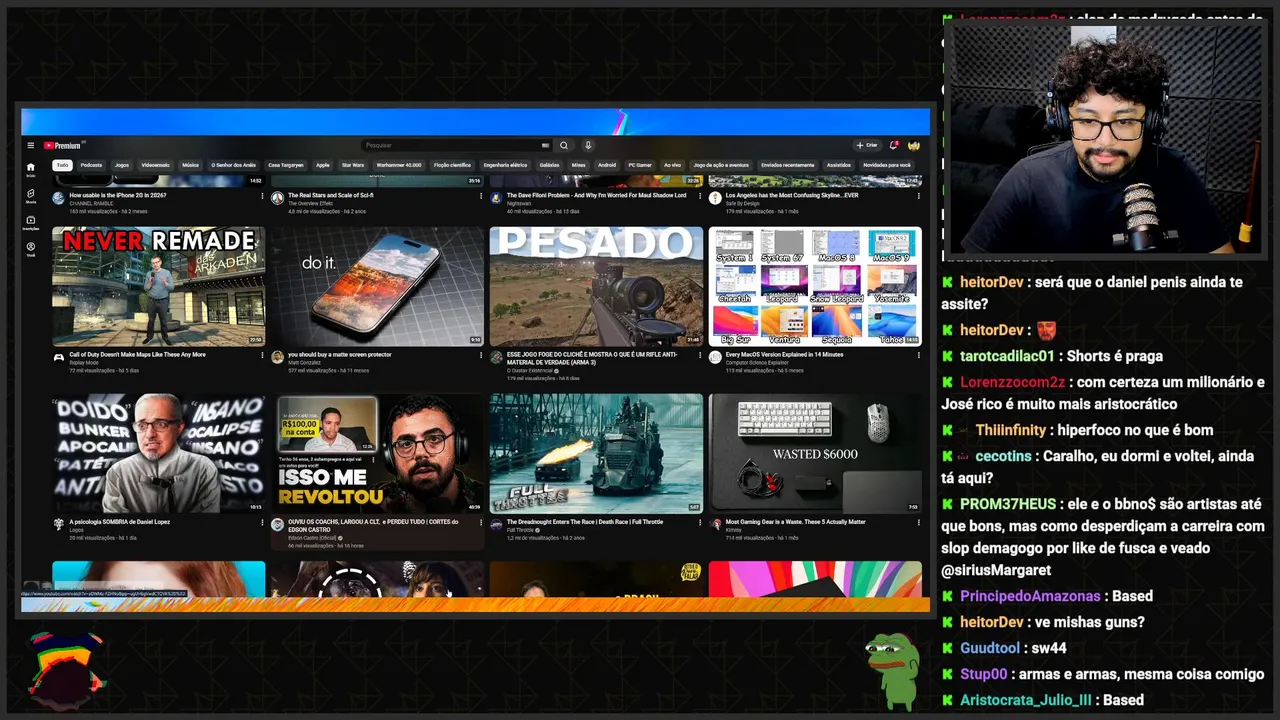
Task: Open the on-screen keyboard icon in search box
Action: 545,145
